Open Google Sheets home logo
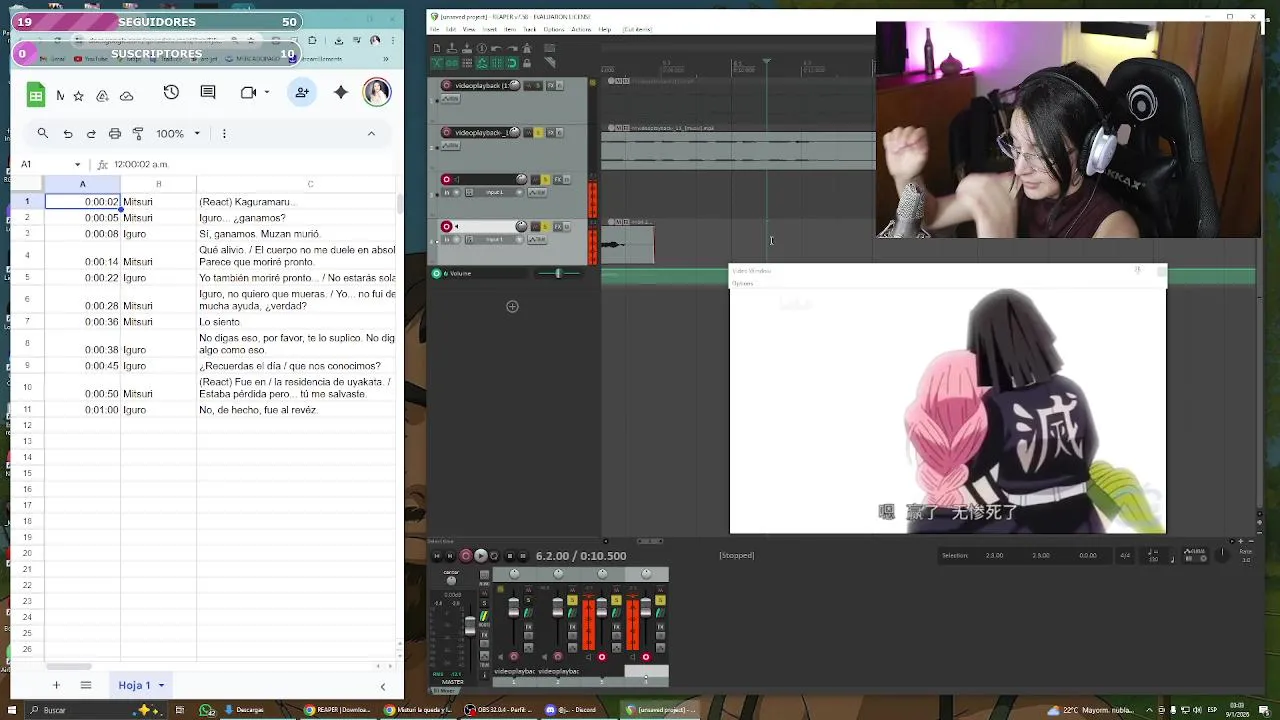 [x=36, y=94]
